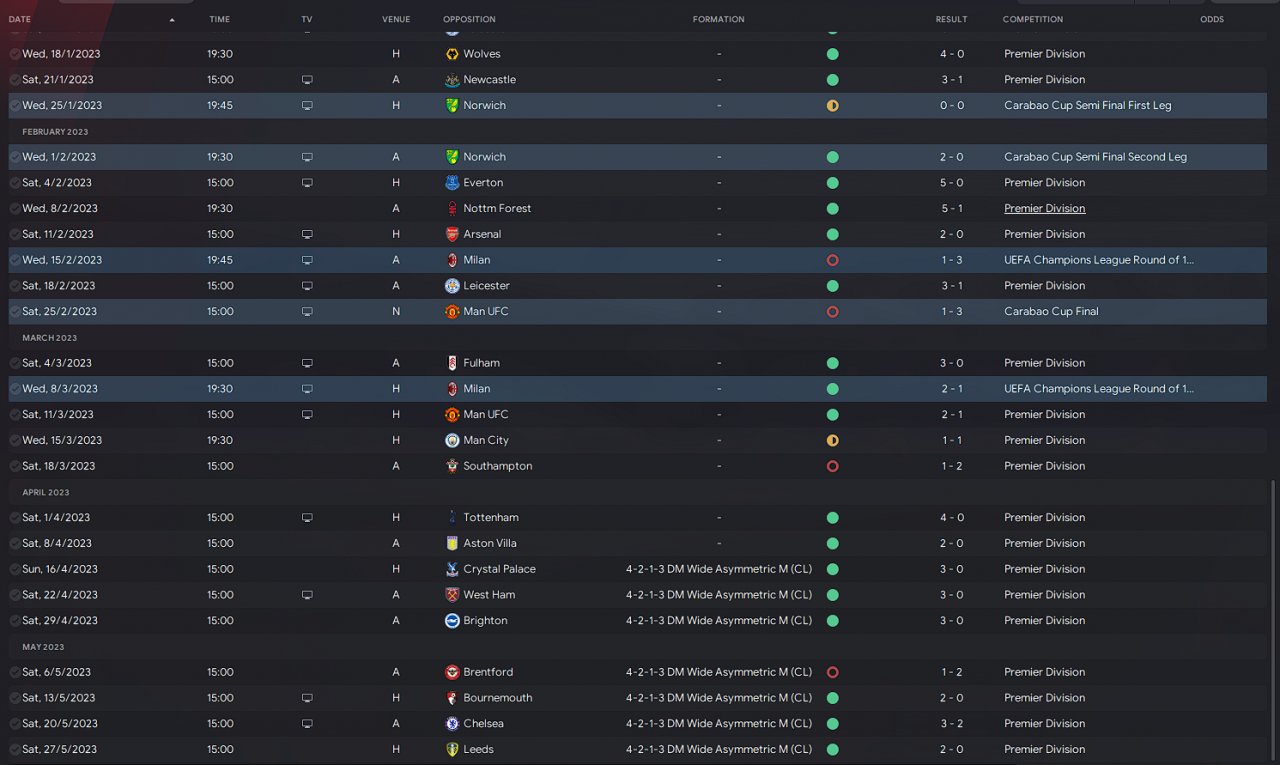Click the Odds column header
Image resolution: width=1280 pixels, height=765 pixels.
coord(1211,20)
